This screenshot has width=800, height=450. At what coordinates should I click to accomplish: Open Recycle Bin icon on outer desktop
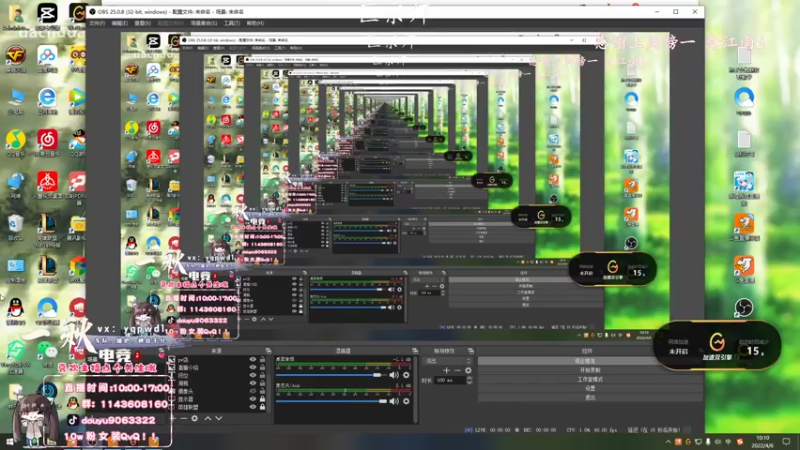(x=16, y=223)
